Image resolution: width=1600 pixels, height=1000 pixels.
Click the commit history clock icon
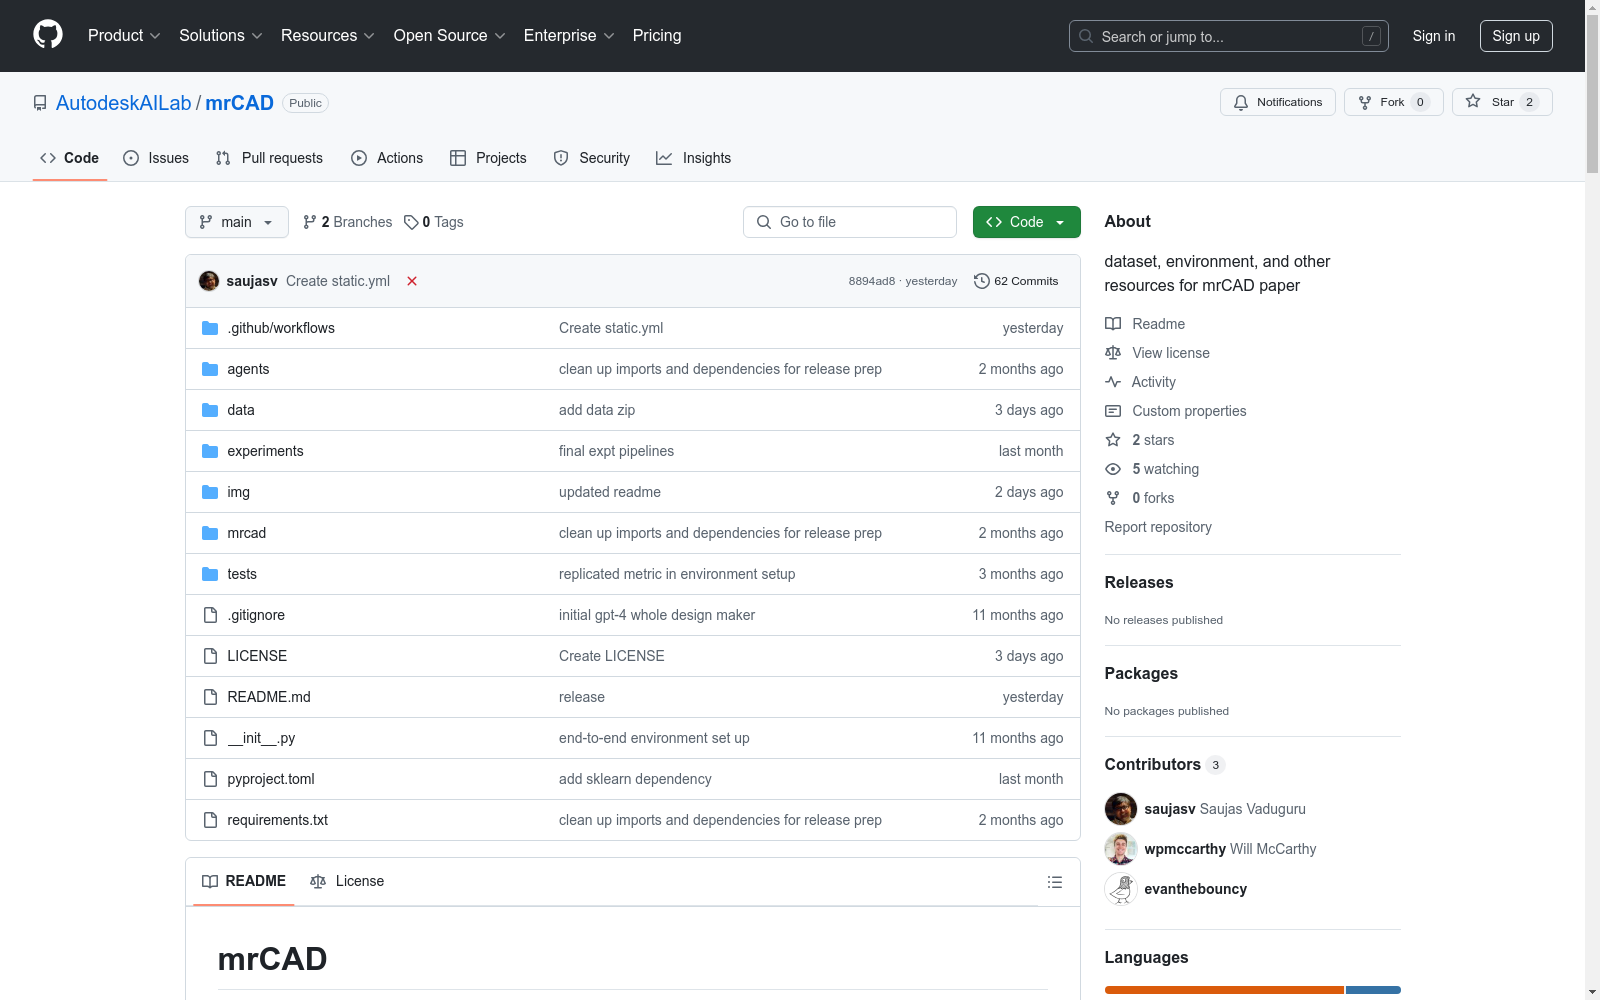point(982,281)
